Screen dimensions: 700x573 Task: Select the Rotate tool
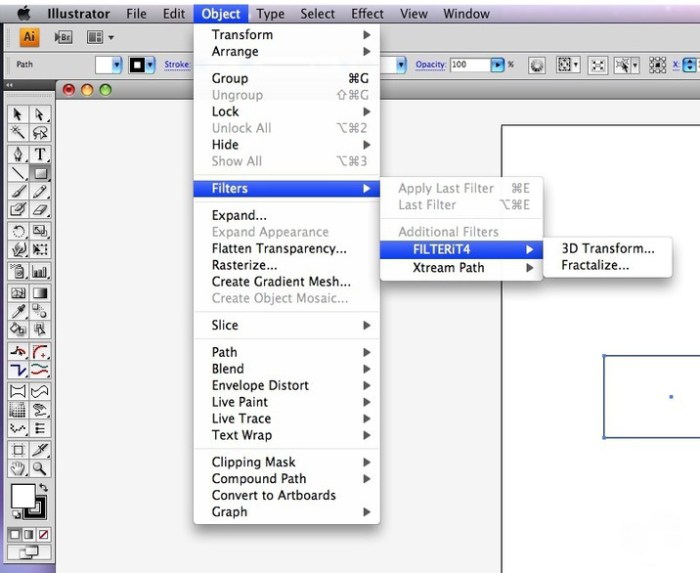[18, 231]
